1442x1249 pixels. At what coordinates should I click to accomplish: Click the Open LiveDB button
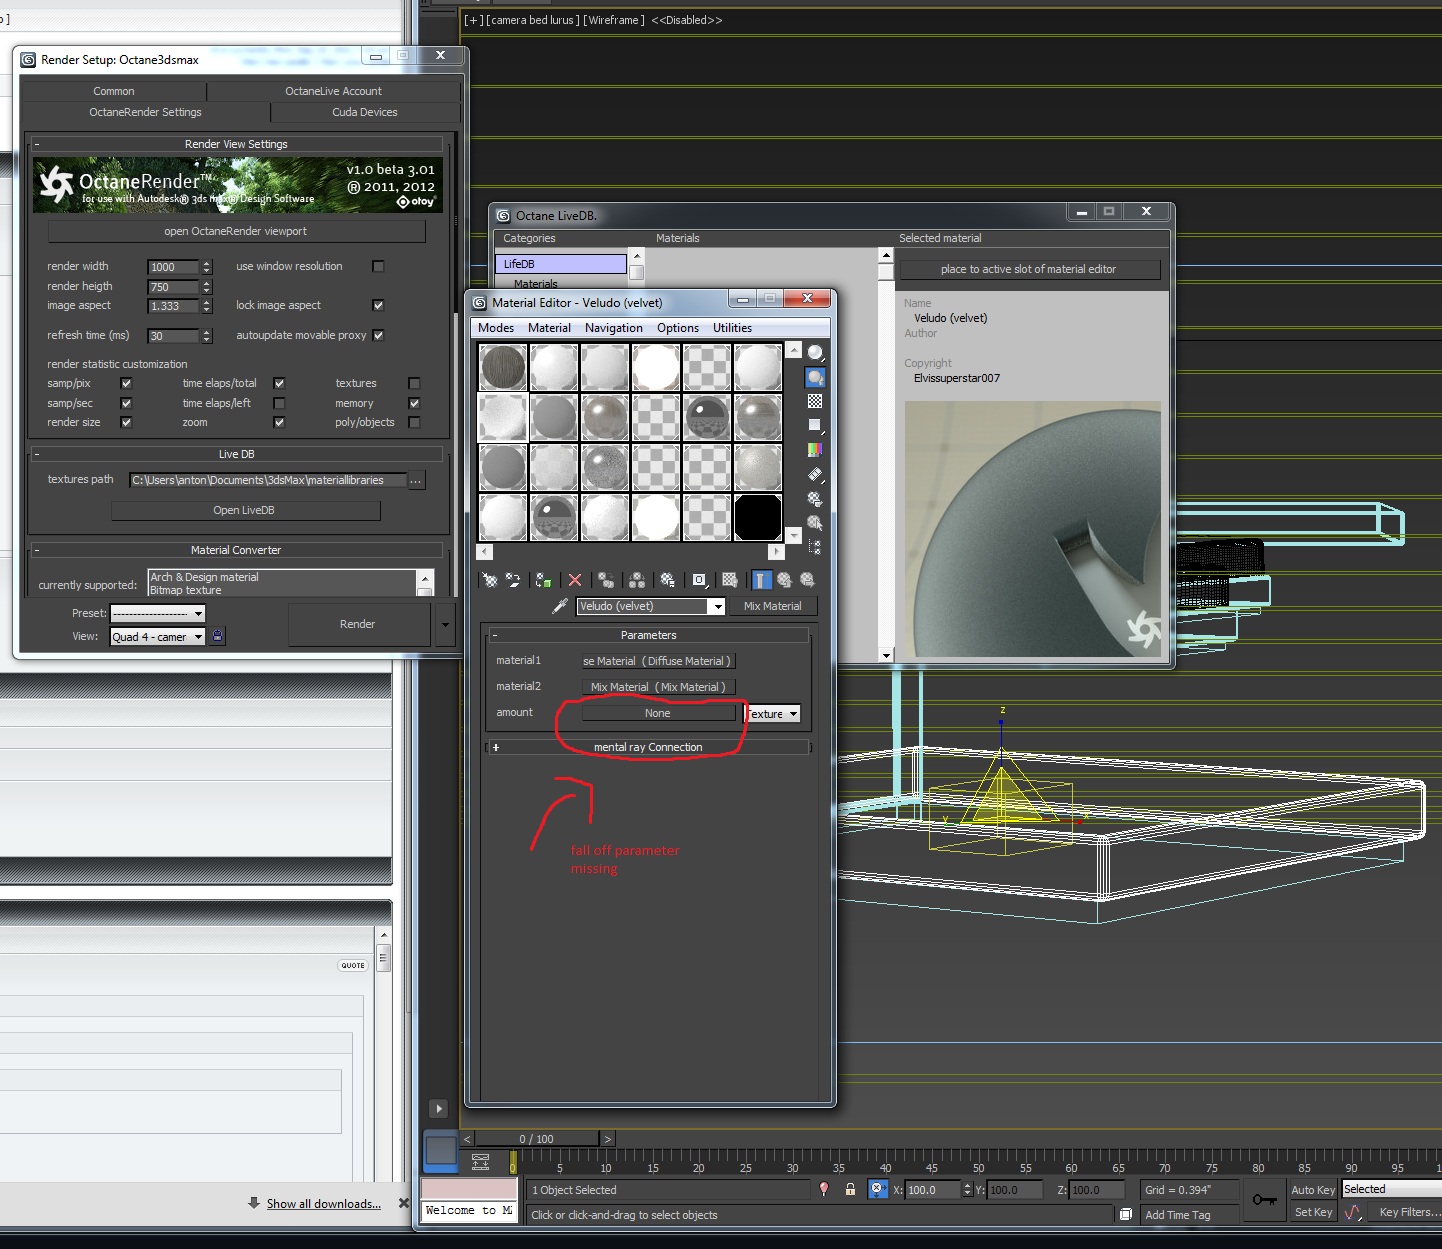click(x=244, y=510)
